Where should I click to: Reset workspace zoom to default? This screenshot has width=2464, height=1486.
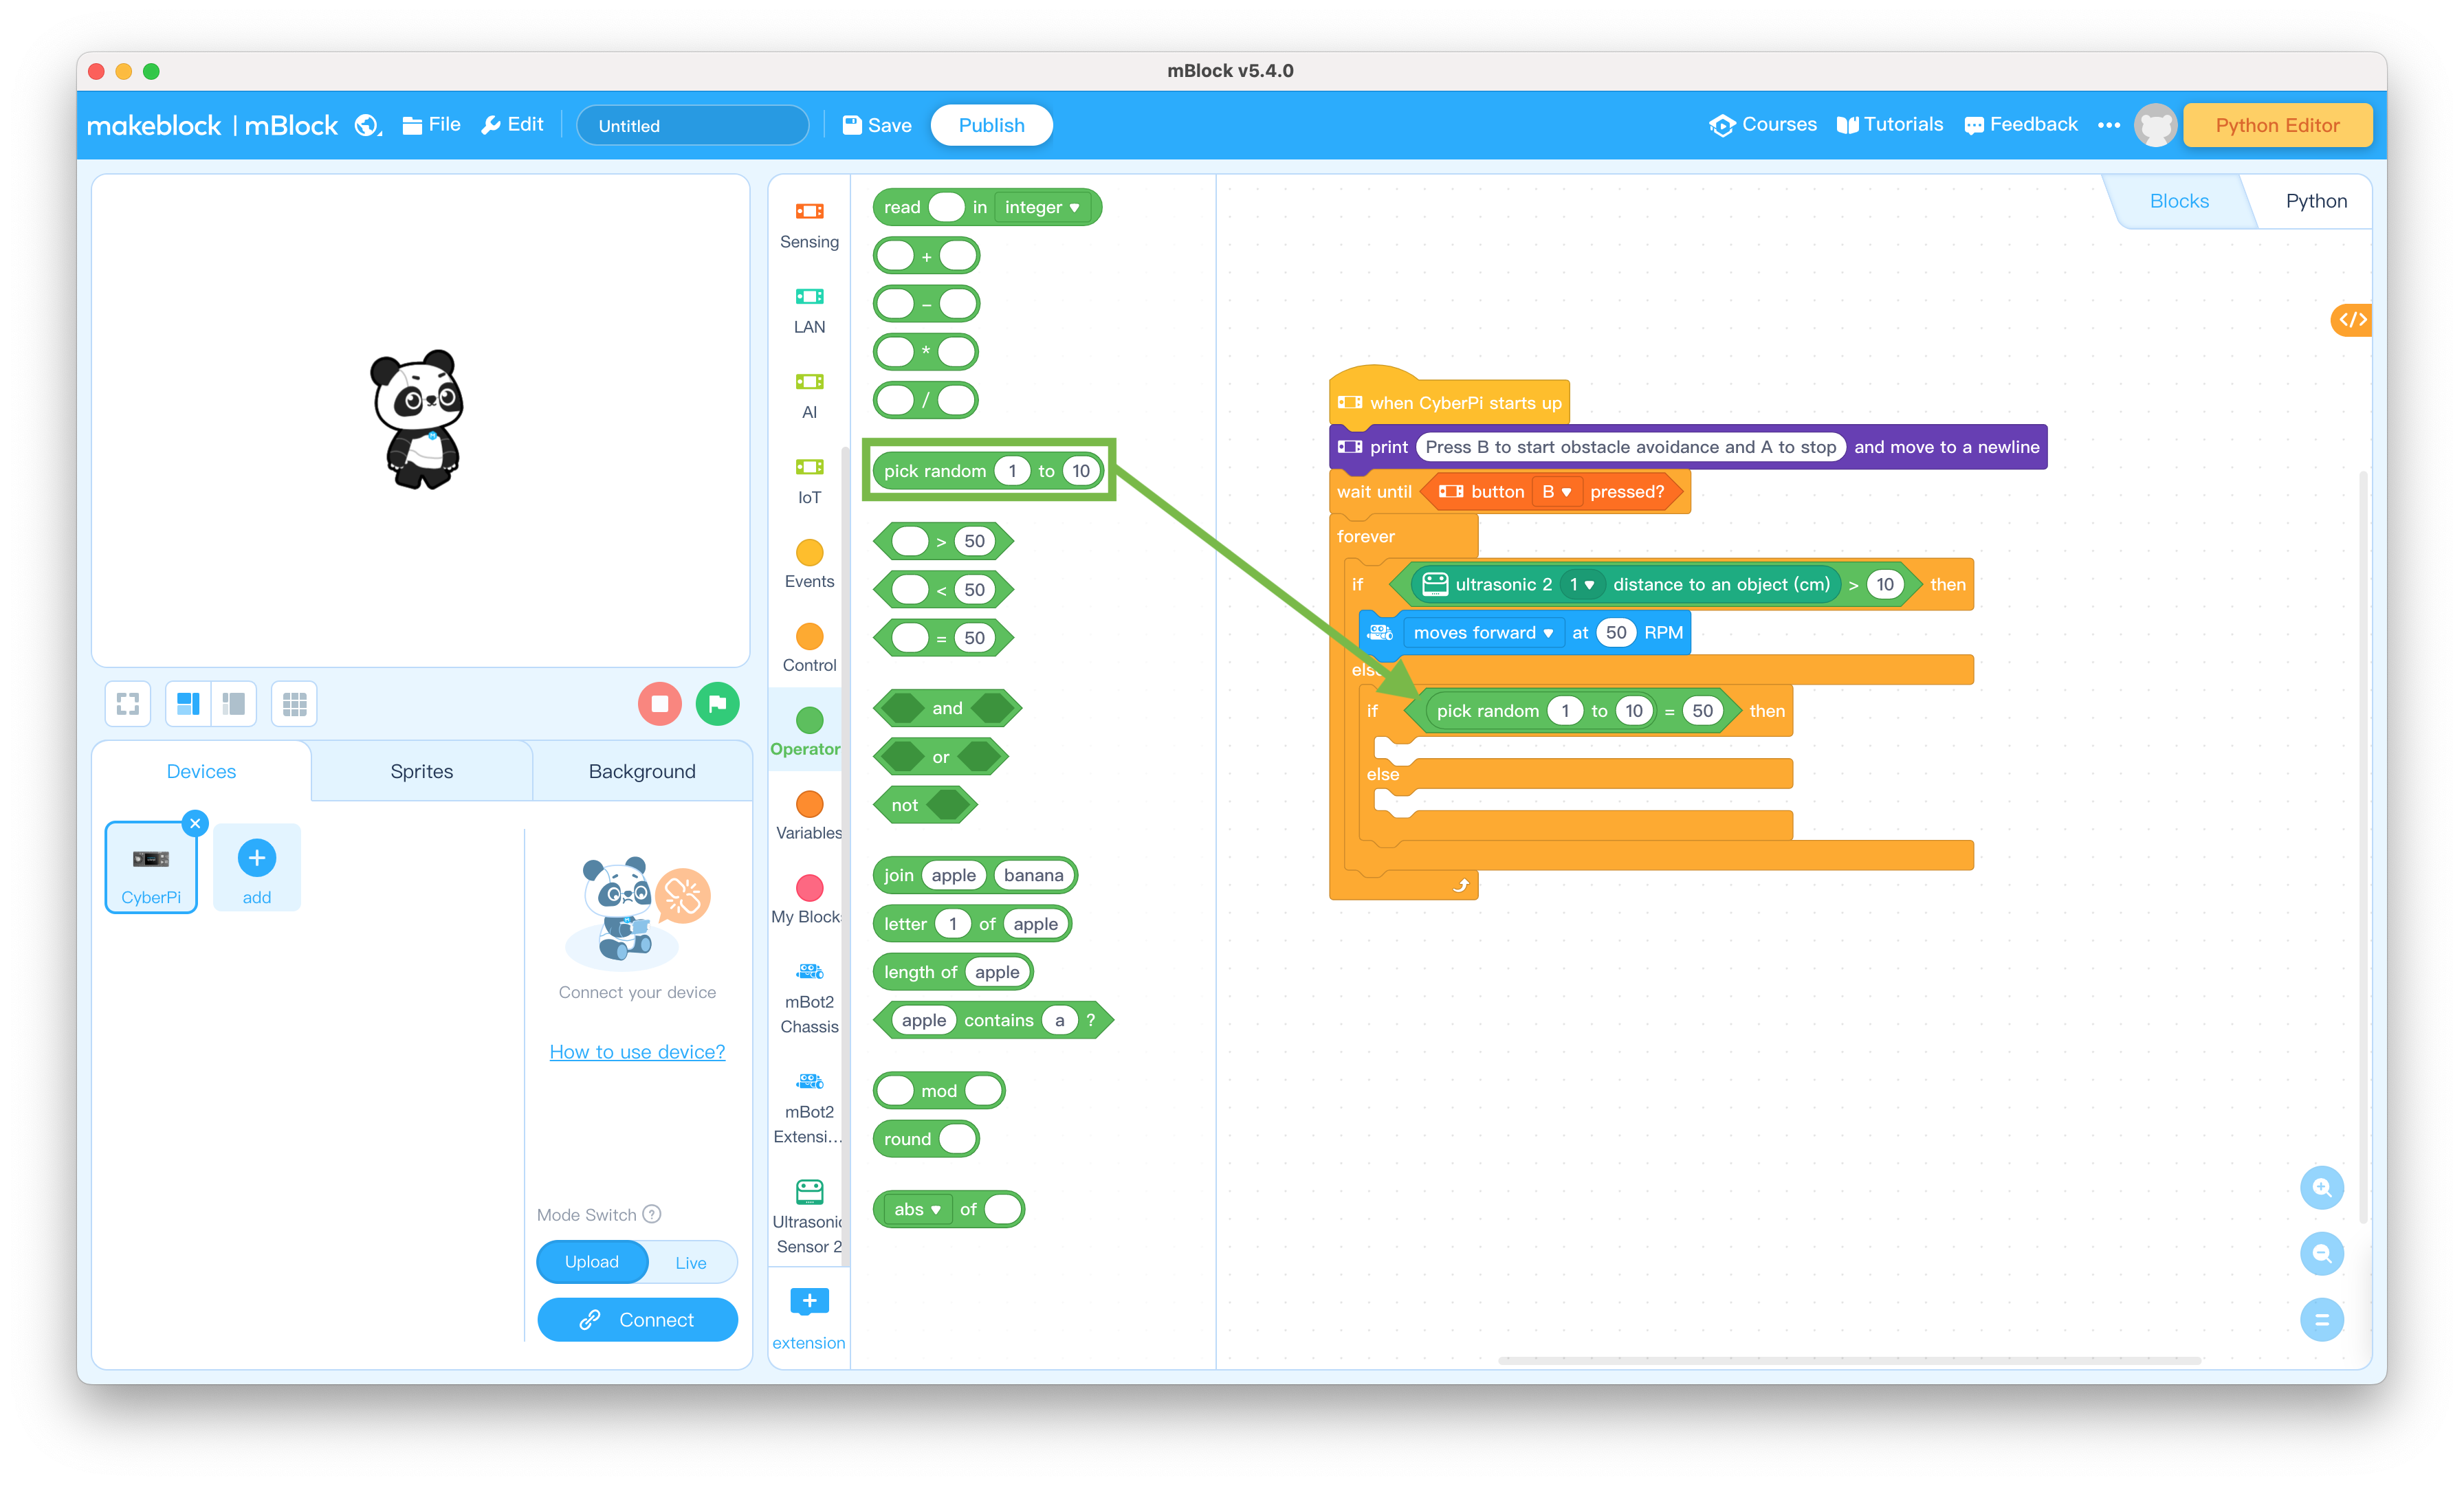click(x=2321, y=1320)
